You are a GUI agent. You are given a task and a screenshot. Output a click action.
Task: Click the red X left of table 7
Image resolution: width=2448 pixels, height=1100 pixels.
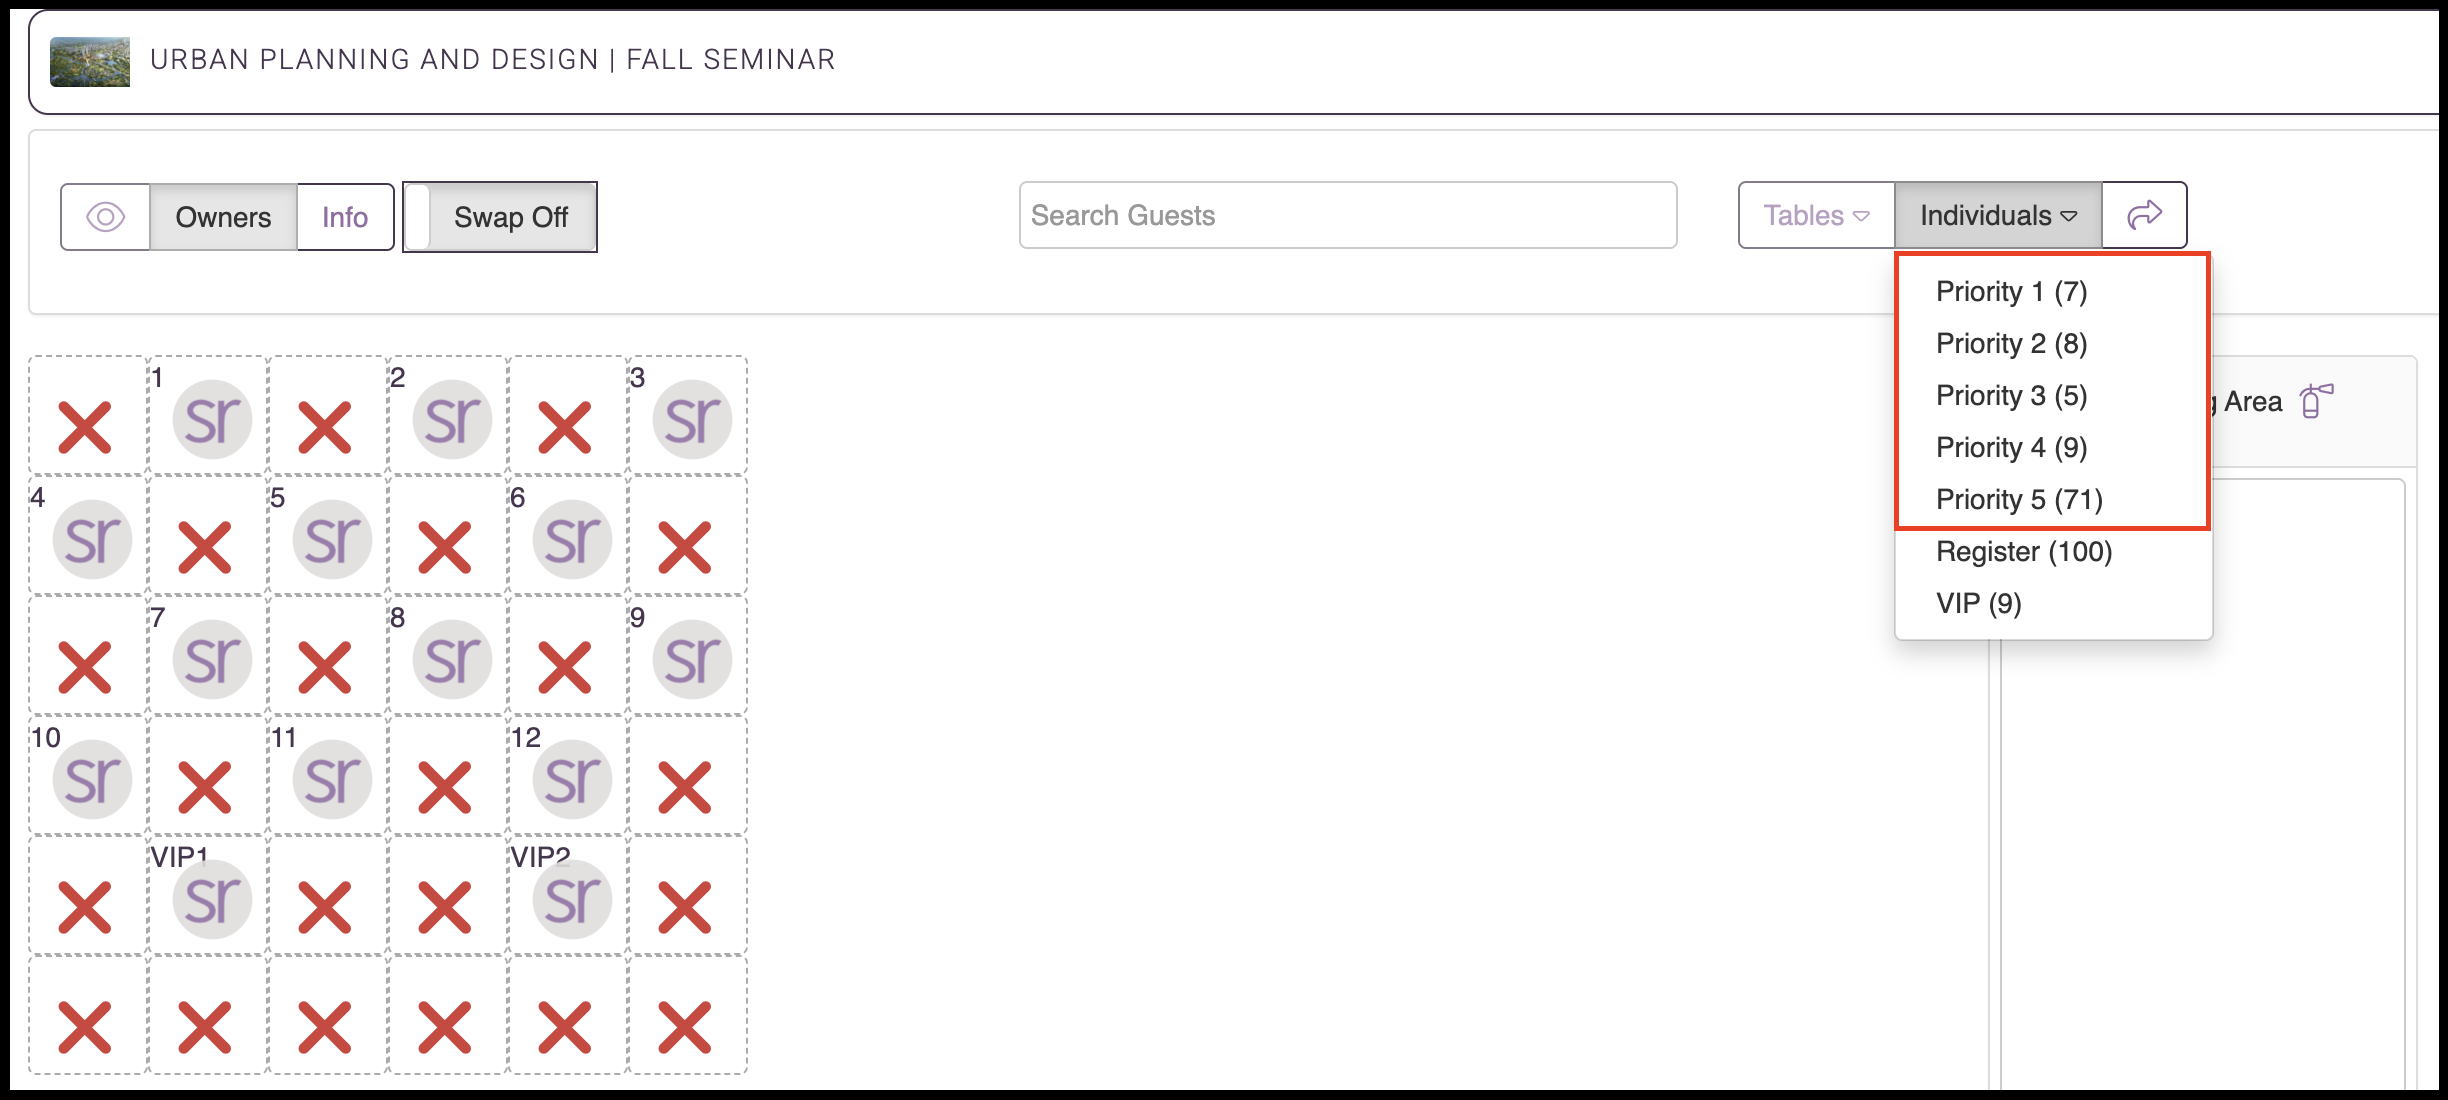tap(85, 667)
